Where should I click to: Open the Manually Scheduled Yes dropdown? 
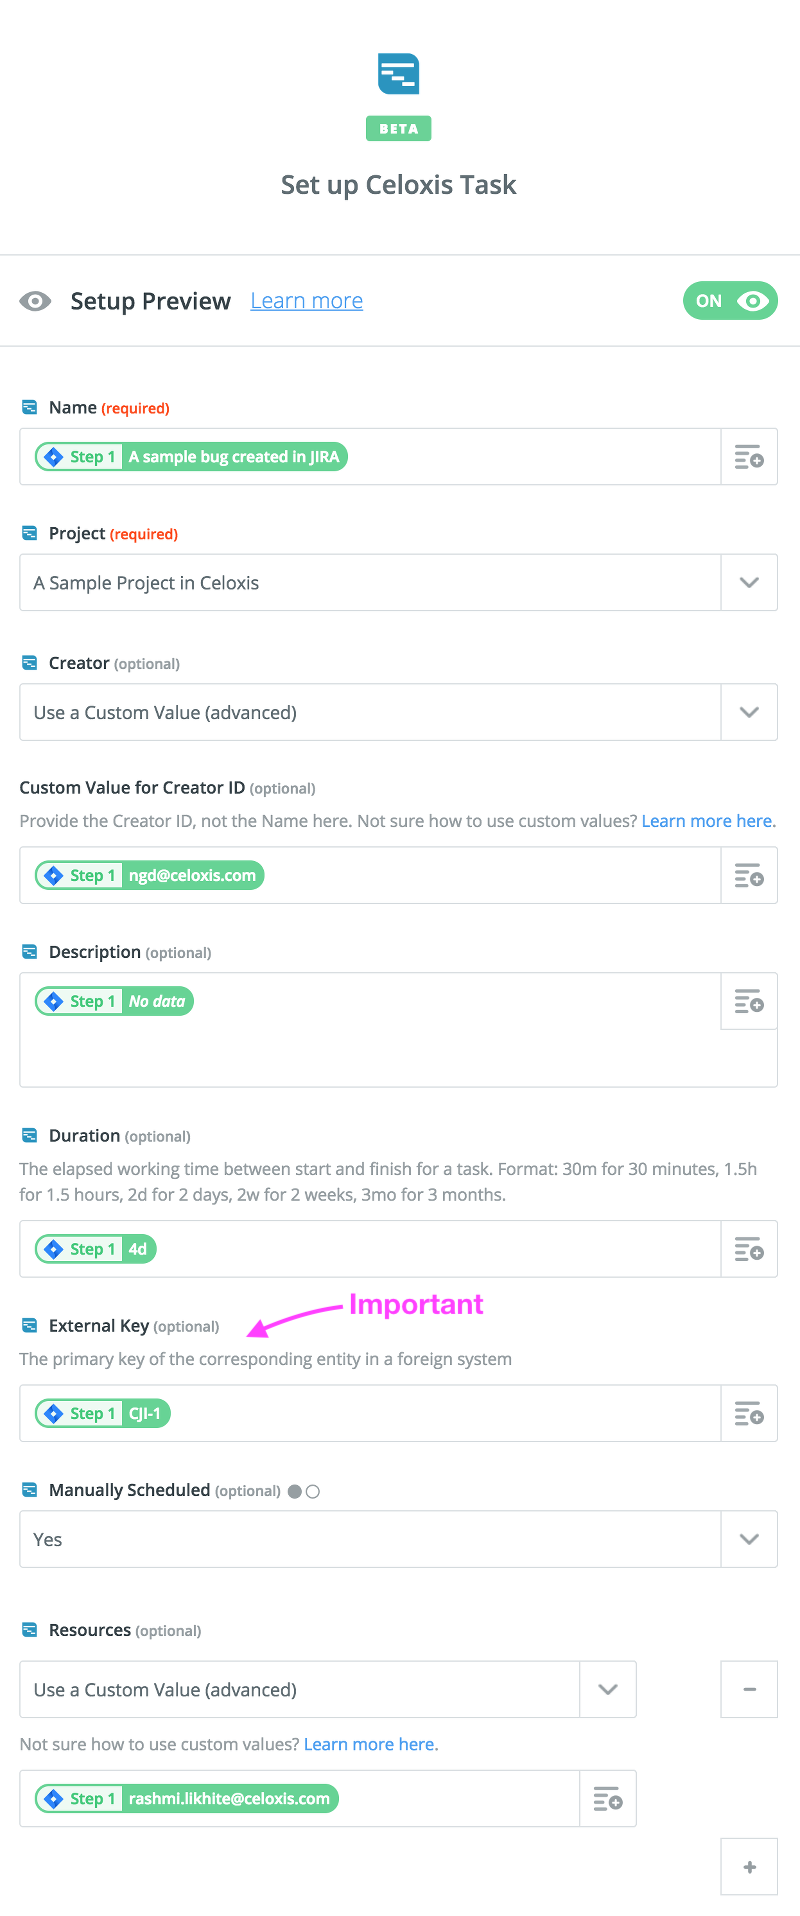(x=749, y=1539)
